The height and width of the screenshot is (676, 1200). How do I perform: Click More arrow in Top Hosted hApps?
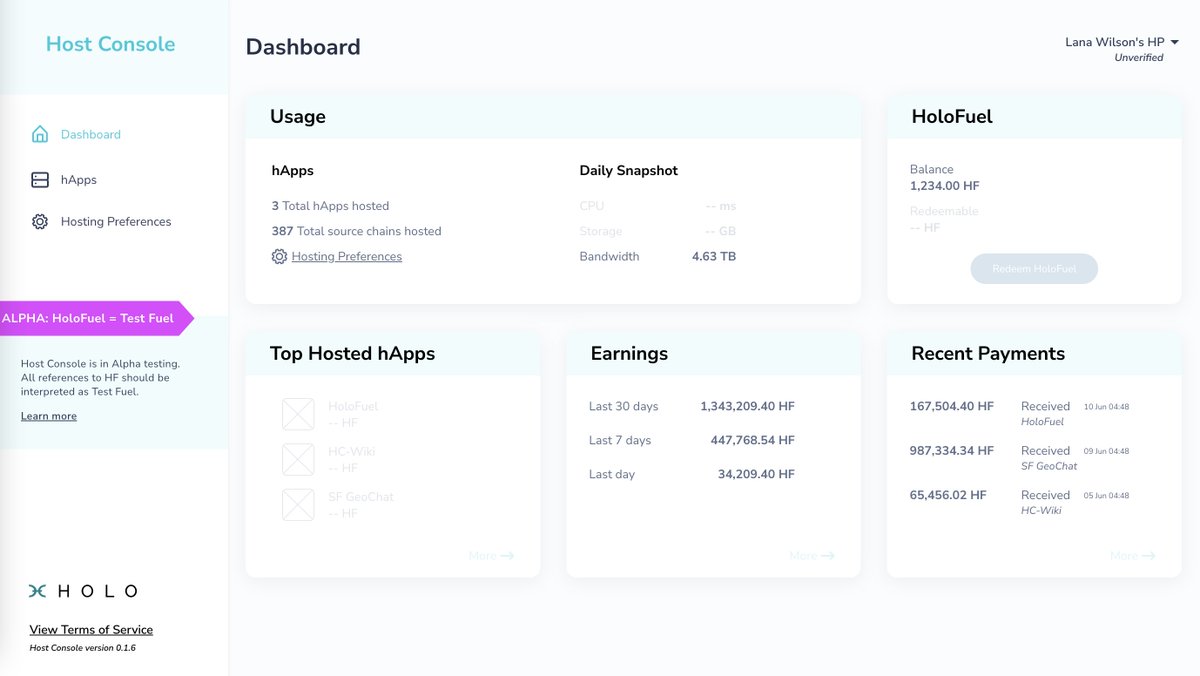click(x=491, y=556)
